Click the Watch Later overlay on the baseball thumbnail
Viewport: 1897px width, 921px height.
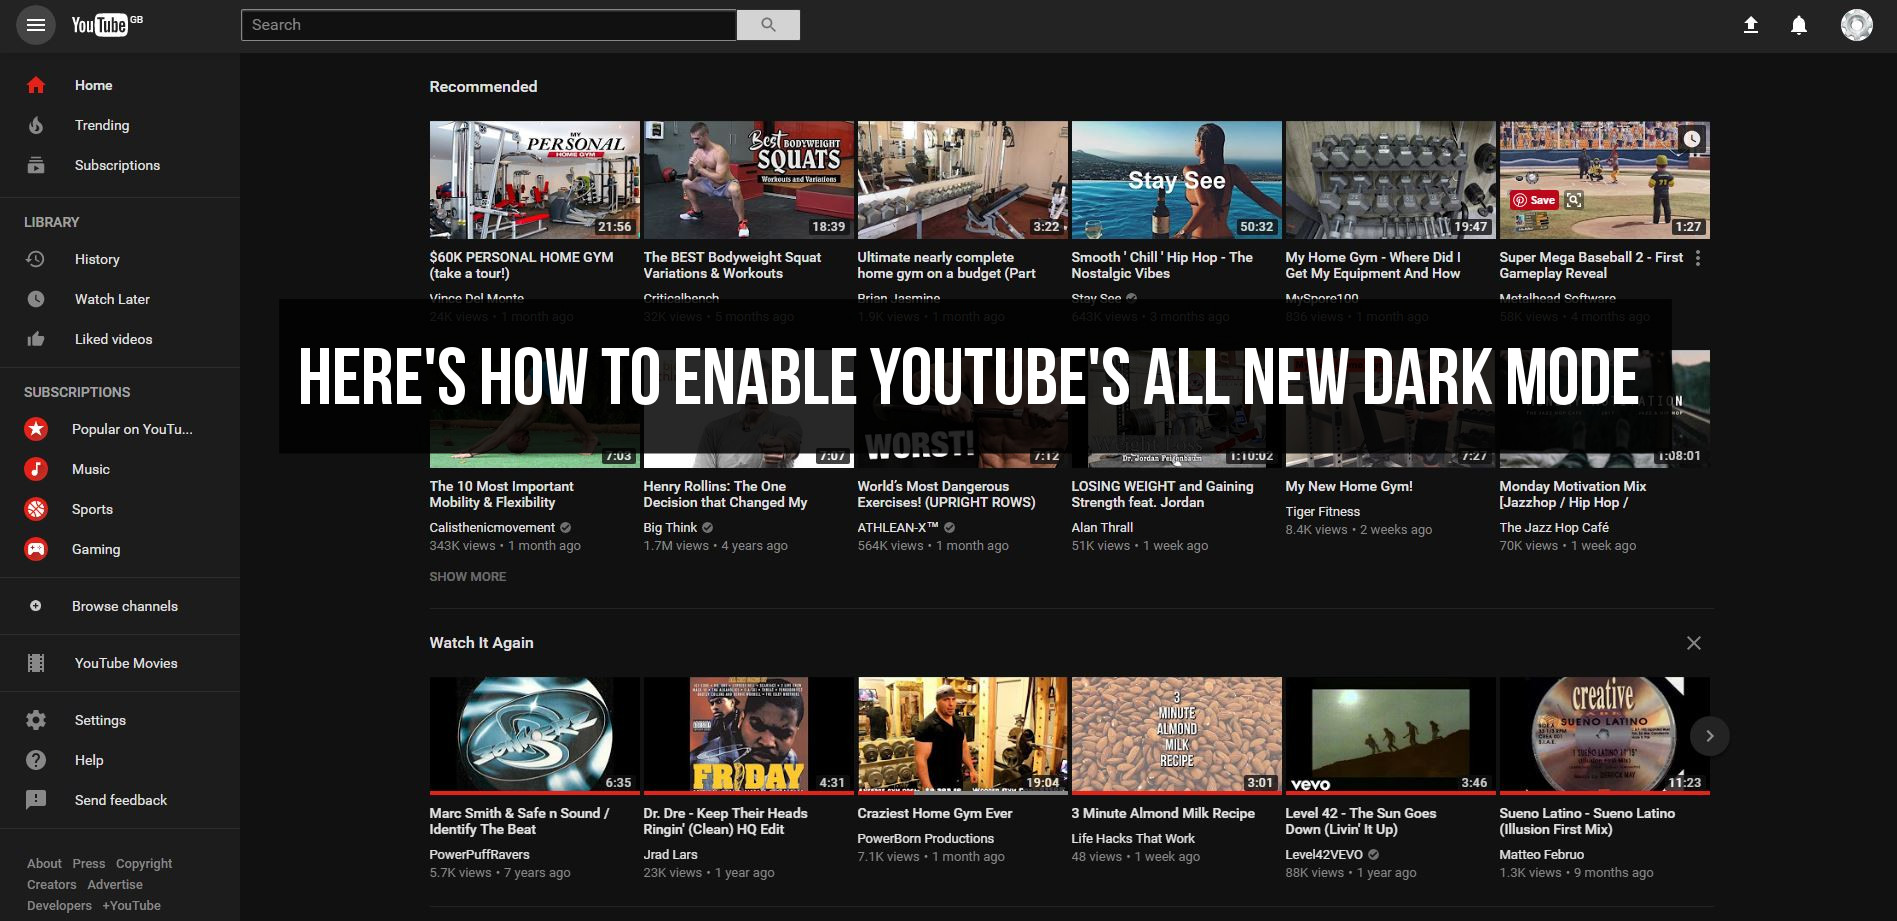[1691, 139]
